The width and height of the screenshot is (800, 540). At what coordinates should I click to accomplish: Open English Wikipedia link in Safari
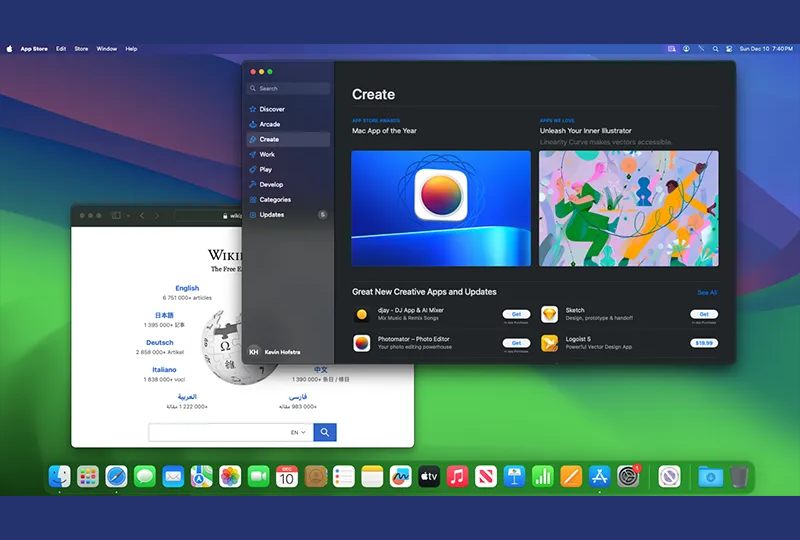[187, 288]
